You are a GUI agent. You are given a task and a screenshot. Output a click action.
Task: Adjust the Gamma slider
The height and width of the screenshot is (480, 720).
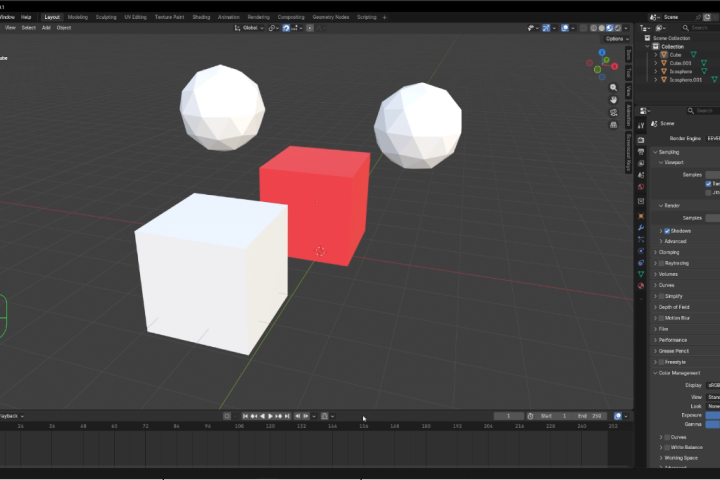point(713,424)
